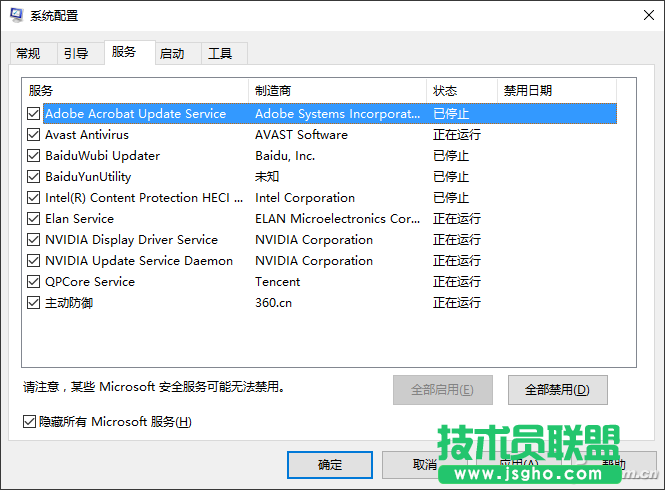Switch to the 常规 tab
Screen dimensions: 665x490
(28, 54)
